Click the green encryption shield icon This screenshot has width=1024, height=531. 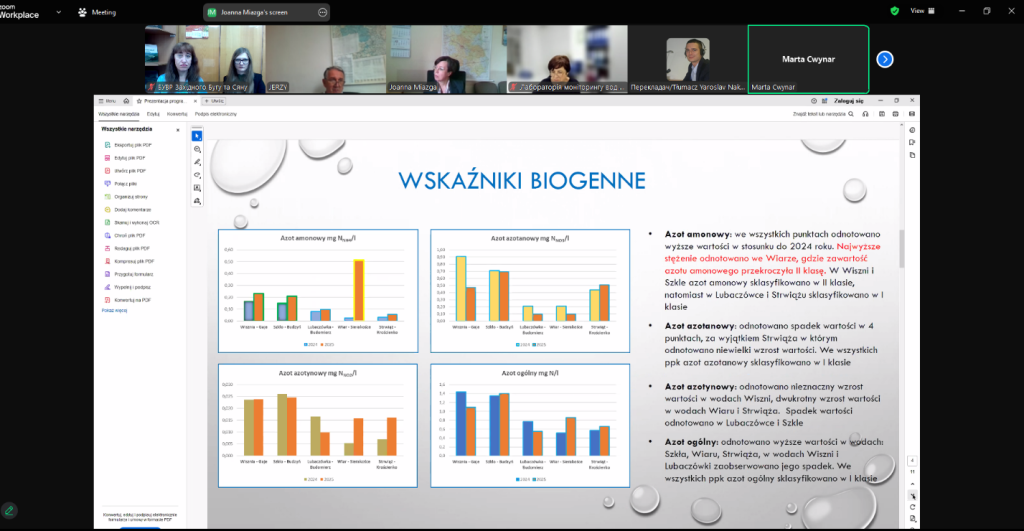point(895,11)
